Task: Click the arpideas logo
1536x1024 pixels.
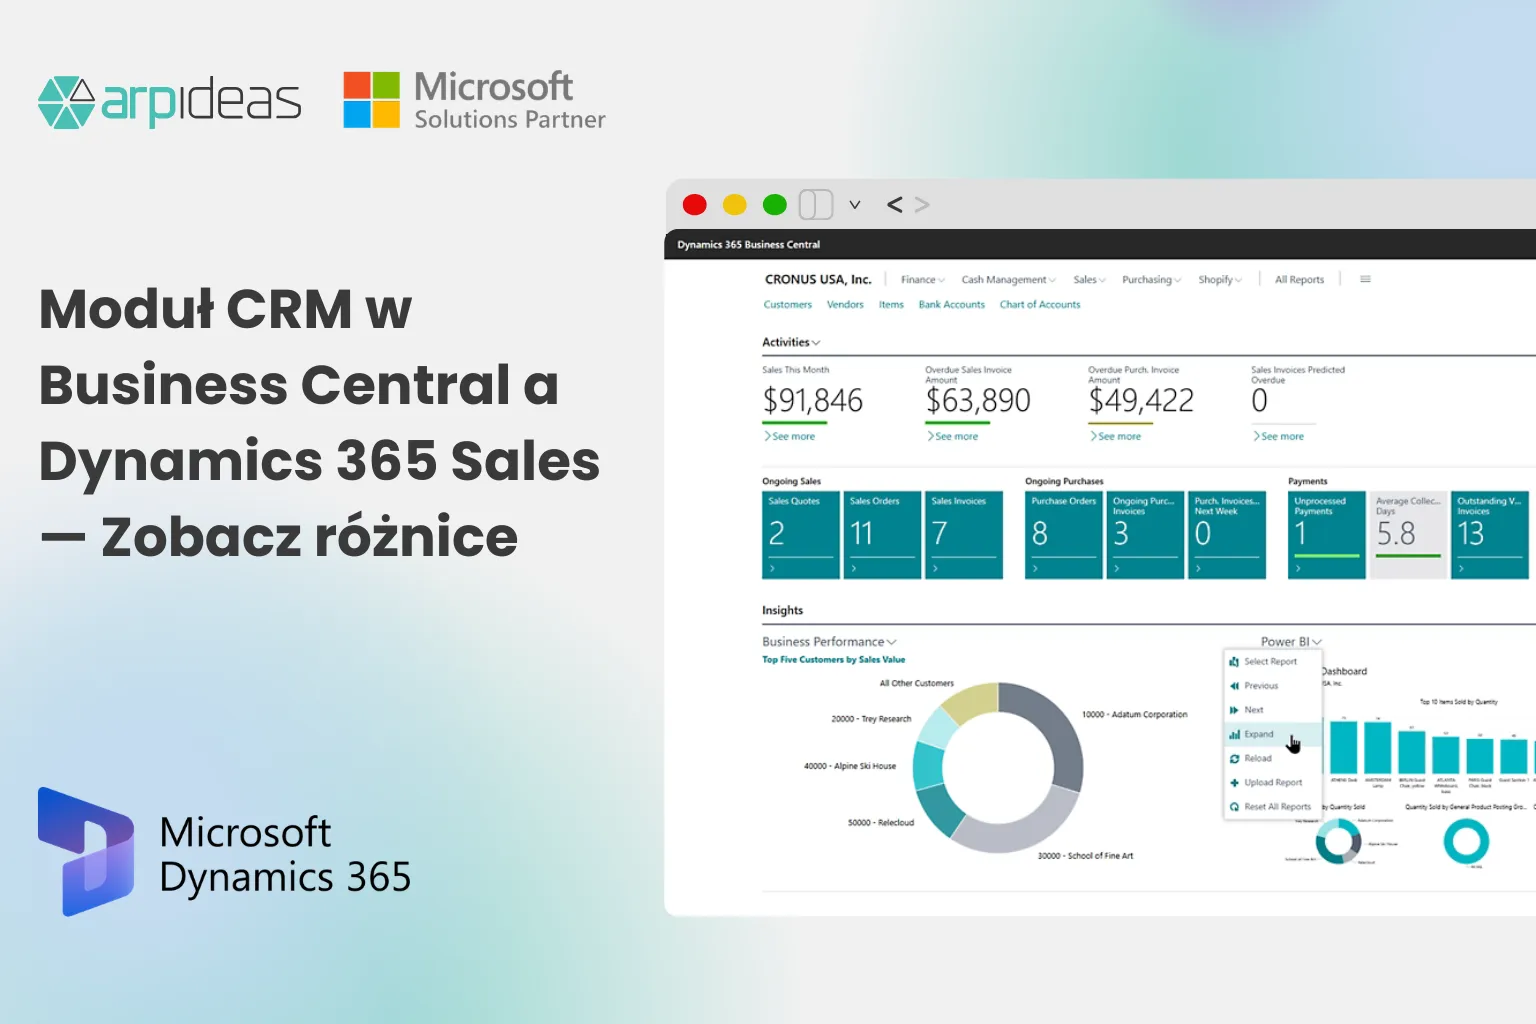Action: pos(169,101)
